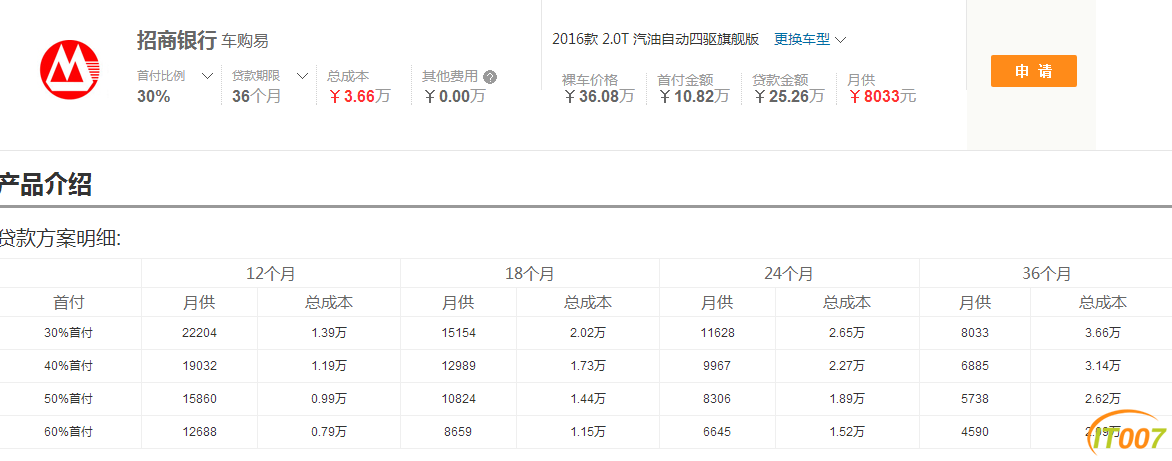The height and width of the screenshot is (461, 1172).
Task: Click the total cost cell 0.99万
Action: pyautogui.click(x=329, y=399)
